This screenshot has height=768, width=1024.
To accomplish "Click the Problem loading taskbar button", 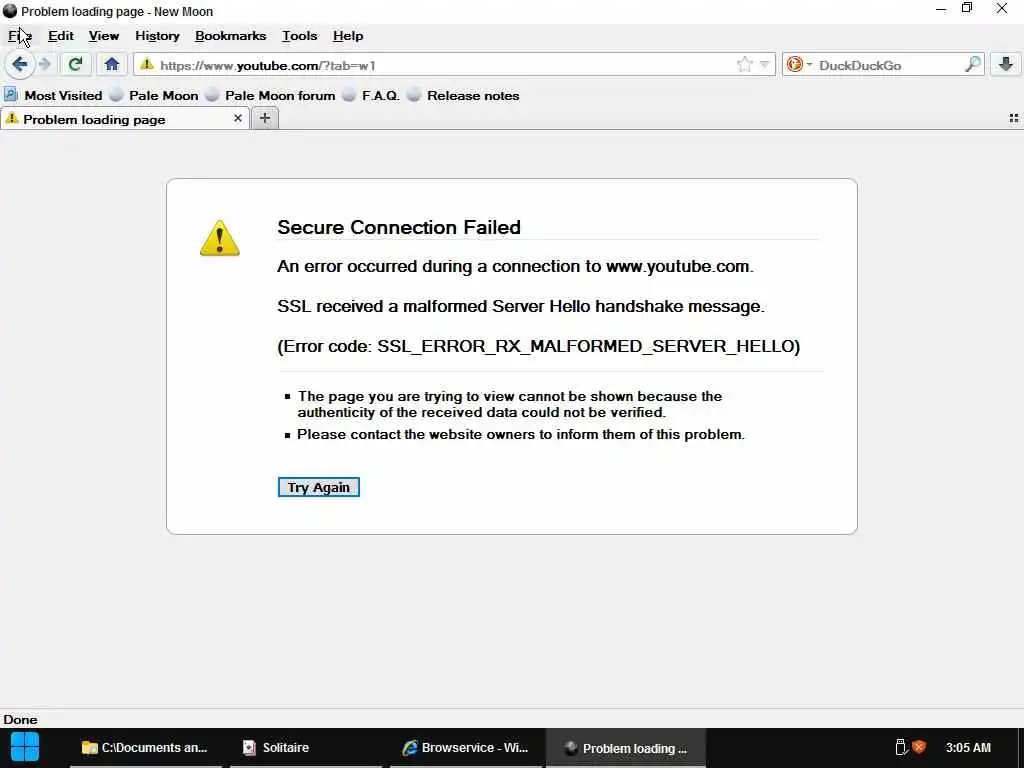I will pos(626,748).
